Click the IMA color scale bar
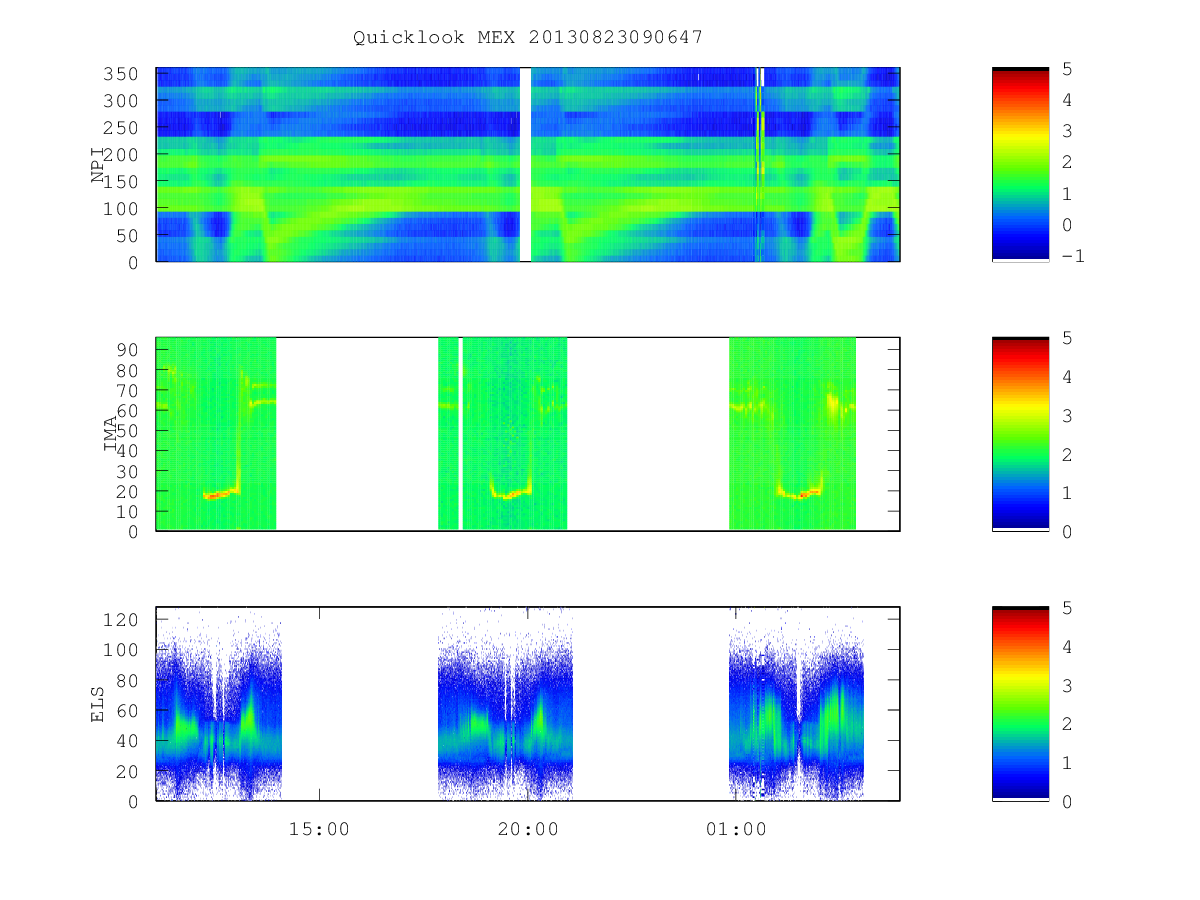The height and width of the screenshot is (900, 1200). coord(1020,434)
